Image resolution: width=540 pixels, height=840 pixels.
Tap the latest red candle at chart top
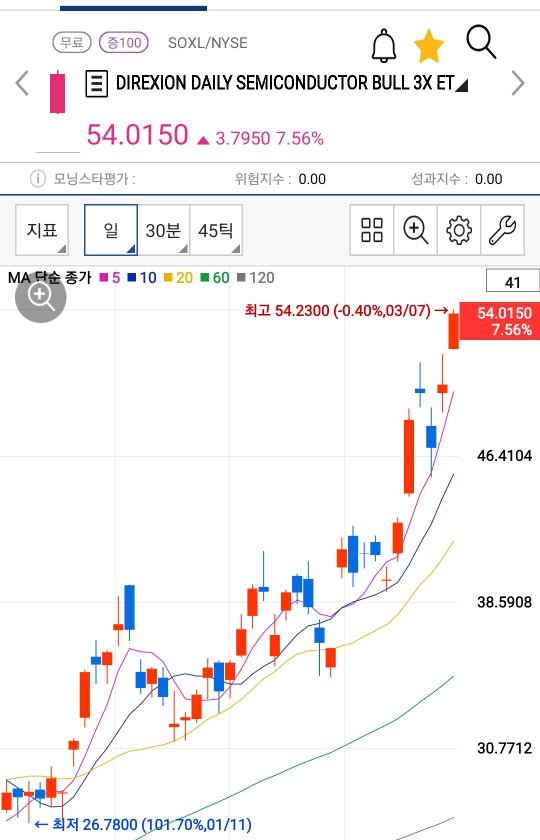(x=454, y=329)
